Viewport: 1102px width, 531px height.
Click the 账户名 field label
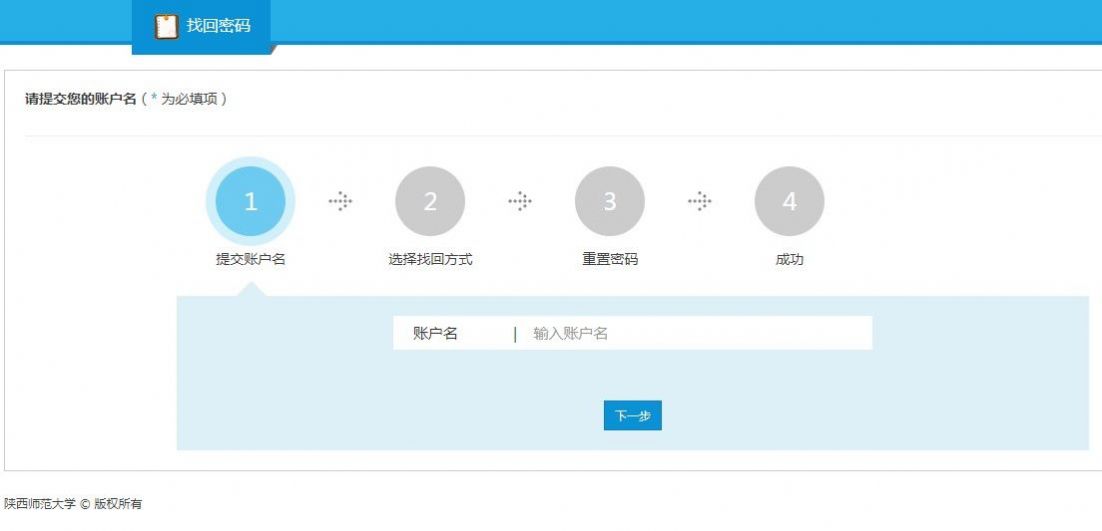[435, 334]
